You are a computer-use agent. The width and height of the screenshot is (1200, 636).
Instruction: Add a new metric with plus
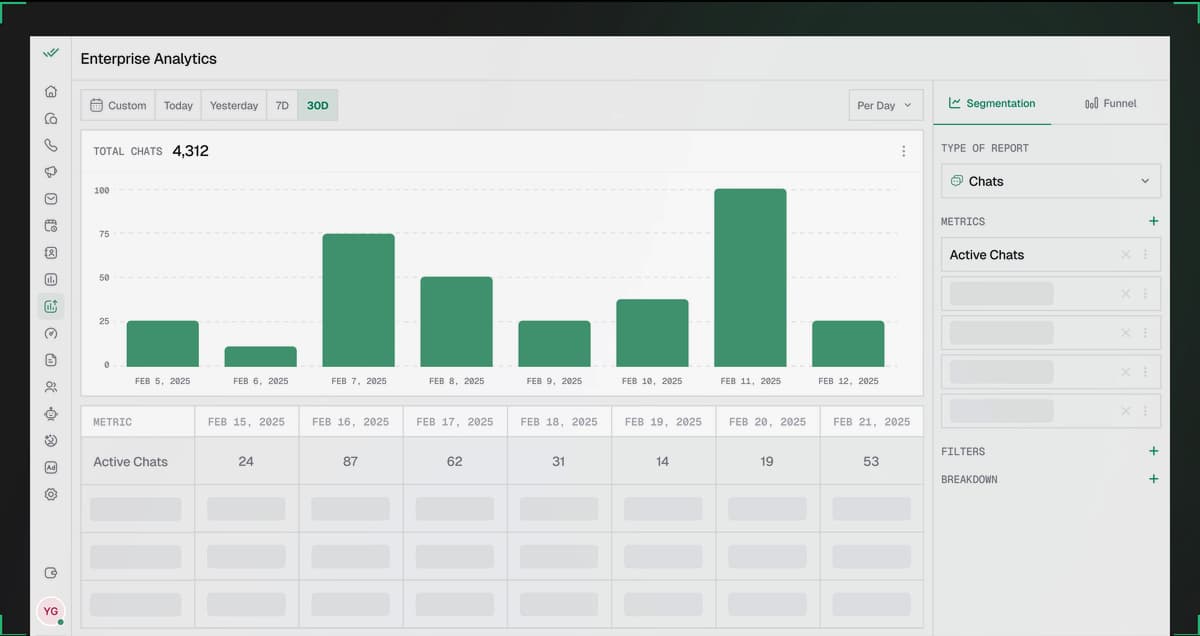[1153, 221]
